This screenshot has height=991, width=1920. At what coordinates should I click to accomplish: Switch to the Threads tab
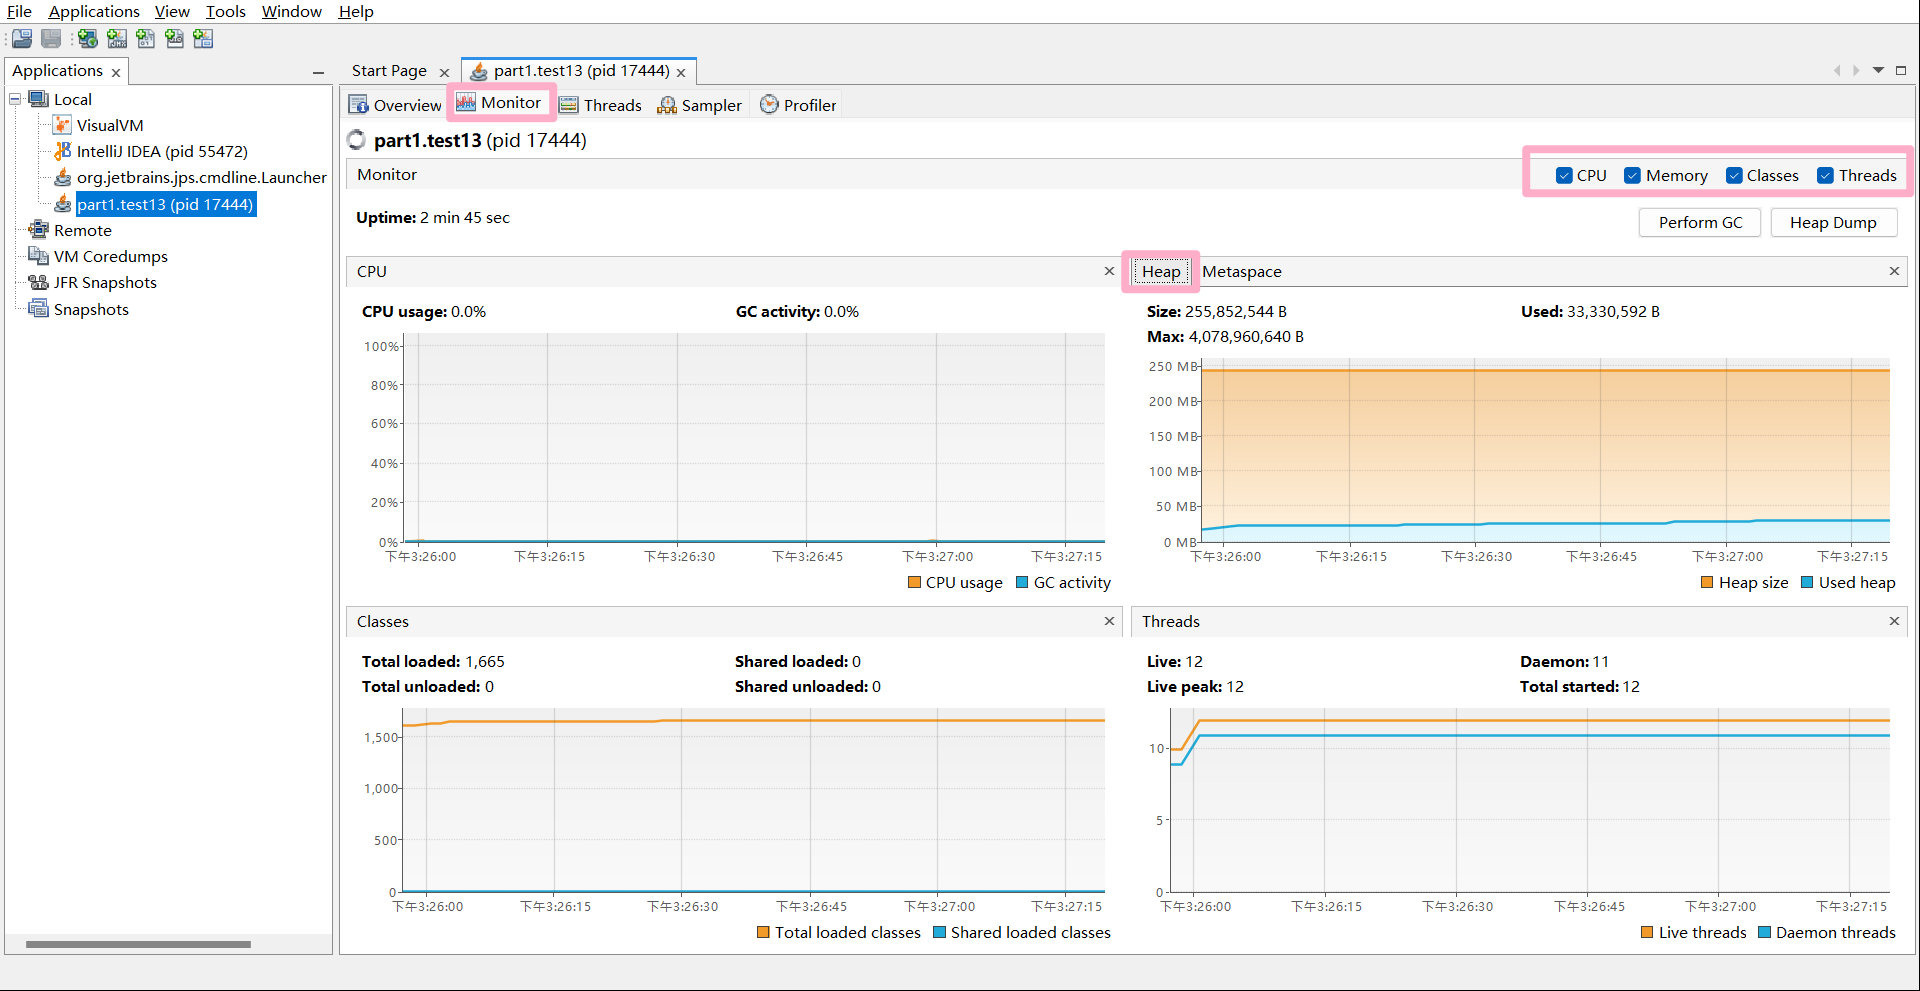601,105
